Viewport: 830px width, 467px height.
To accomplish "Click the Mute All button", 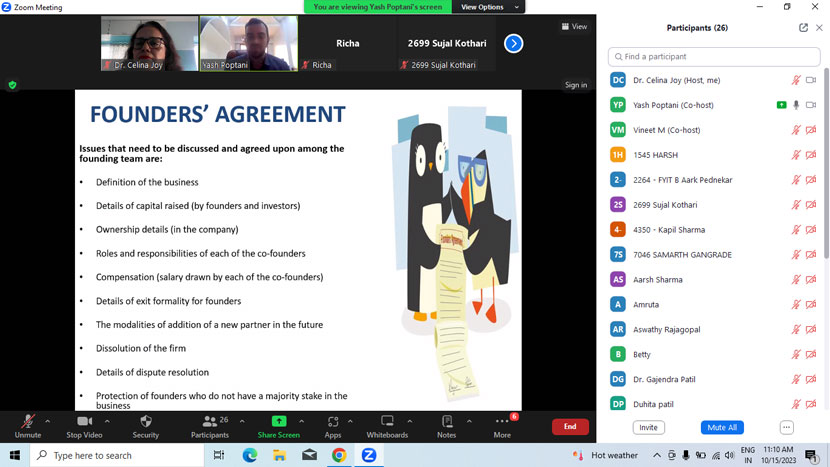I will click(x=722, y=427).
